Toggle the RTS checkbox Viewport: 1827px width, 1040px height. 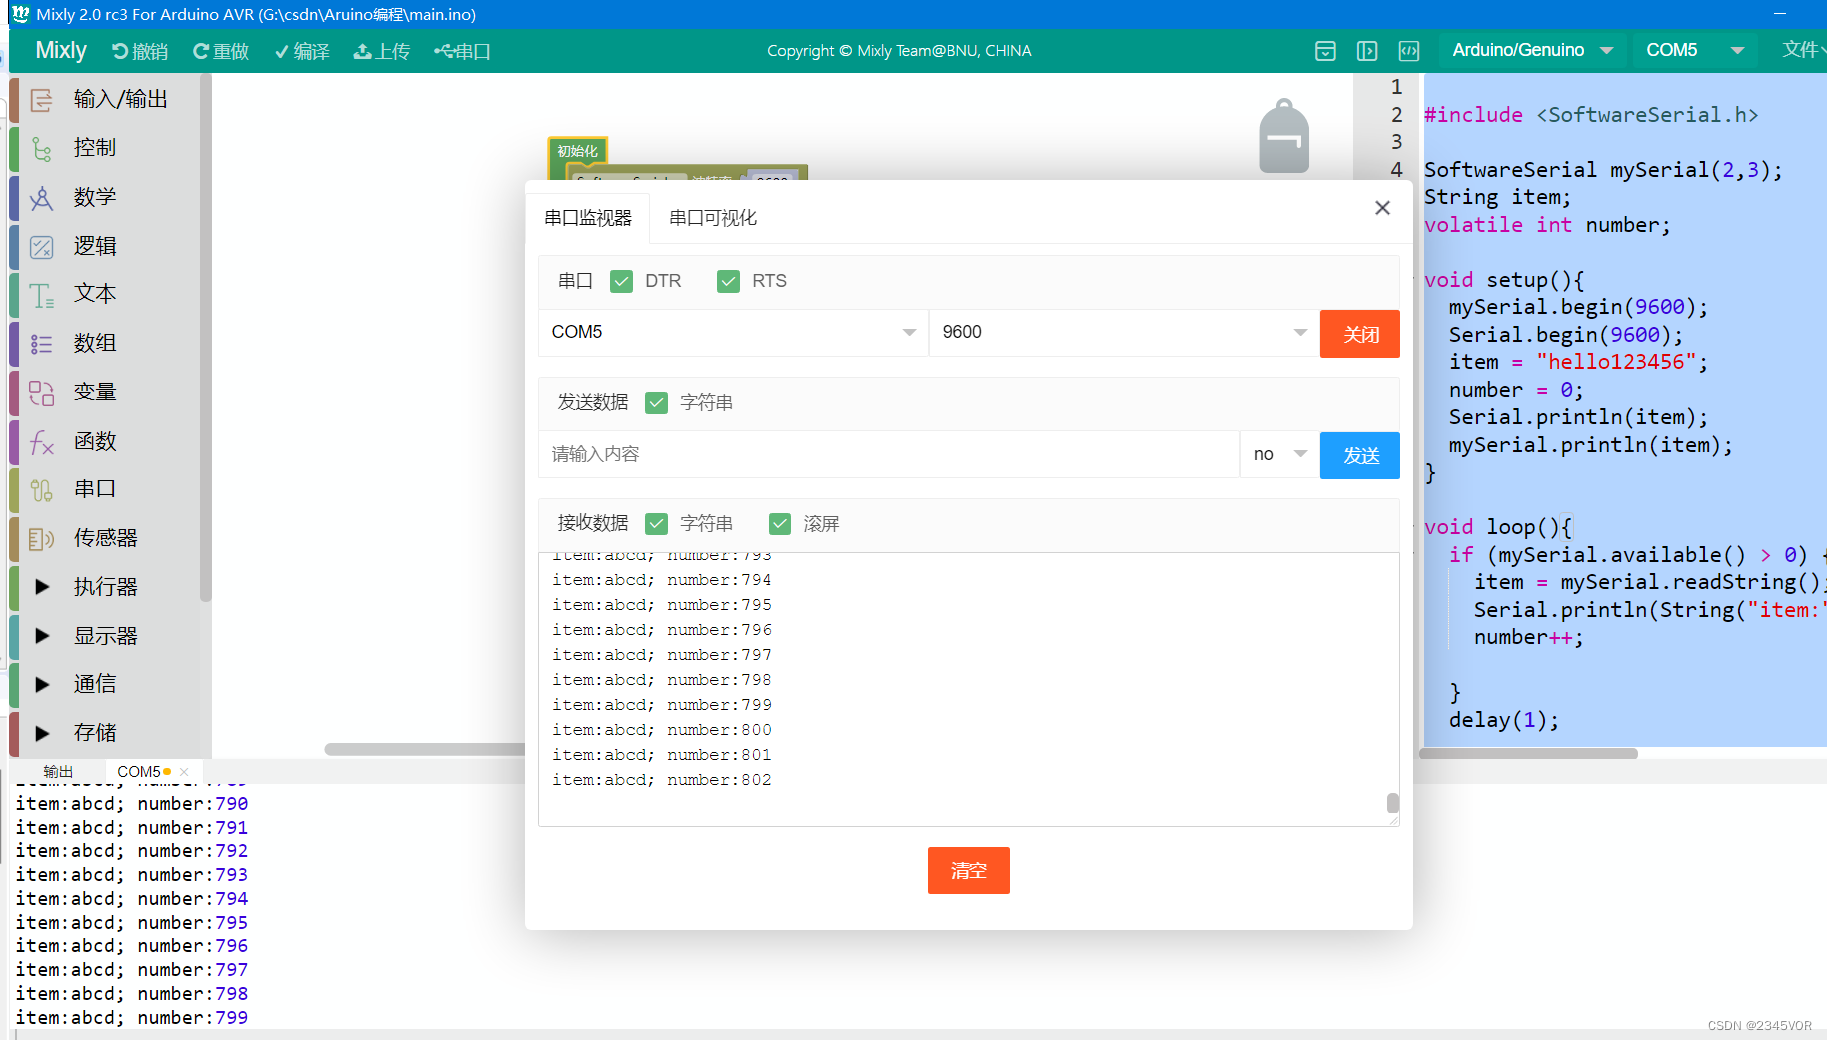728,281
